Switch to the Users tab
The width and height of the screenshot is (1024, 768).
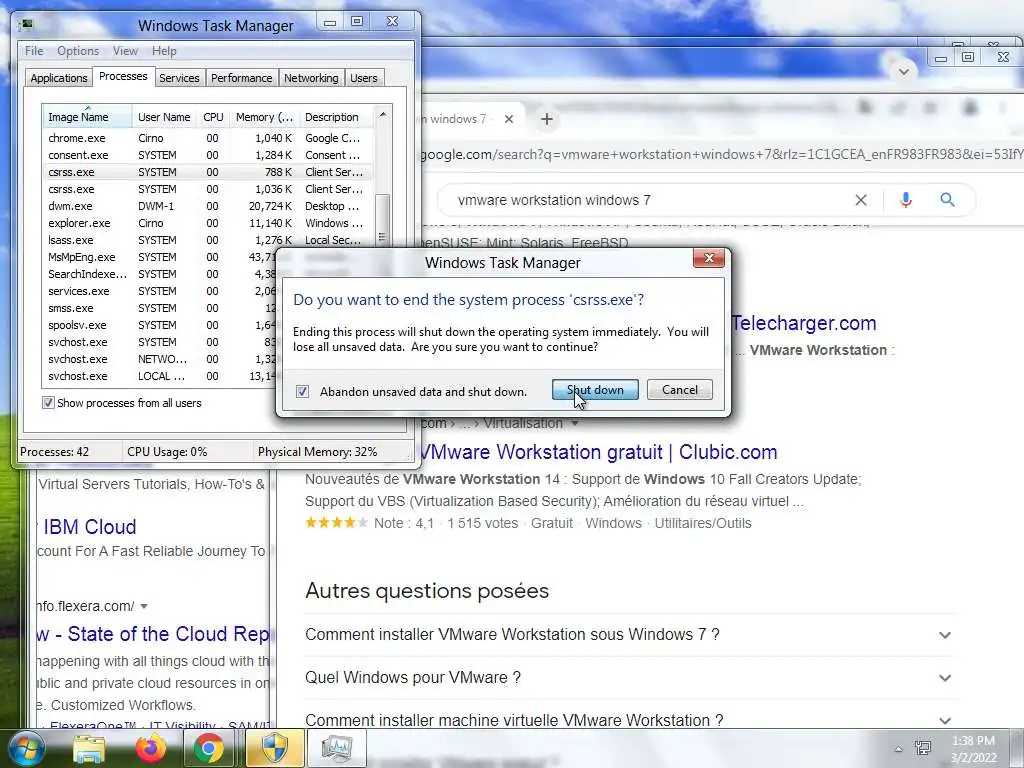pos(364,78)
